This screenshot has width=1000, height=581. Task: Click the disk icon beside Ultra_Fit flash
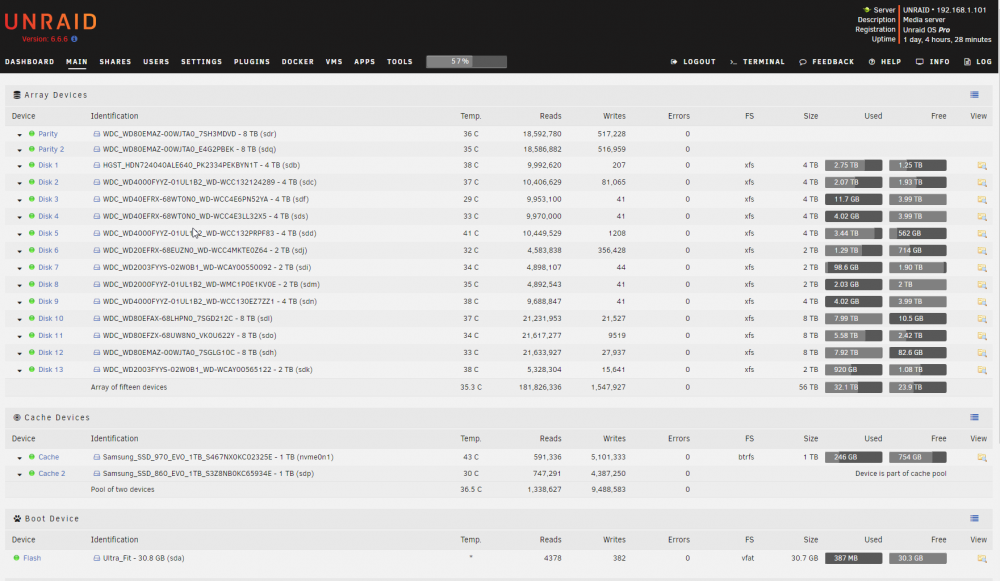coord(97,558)
